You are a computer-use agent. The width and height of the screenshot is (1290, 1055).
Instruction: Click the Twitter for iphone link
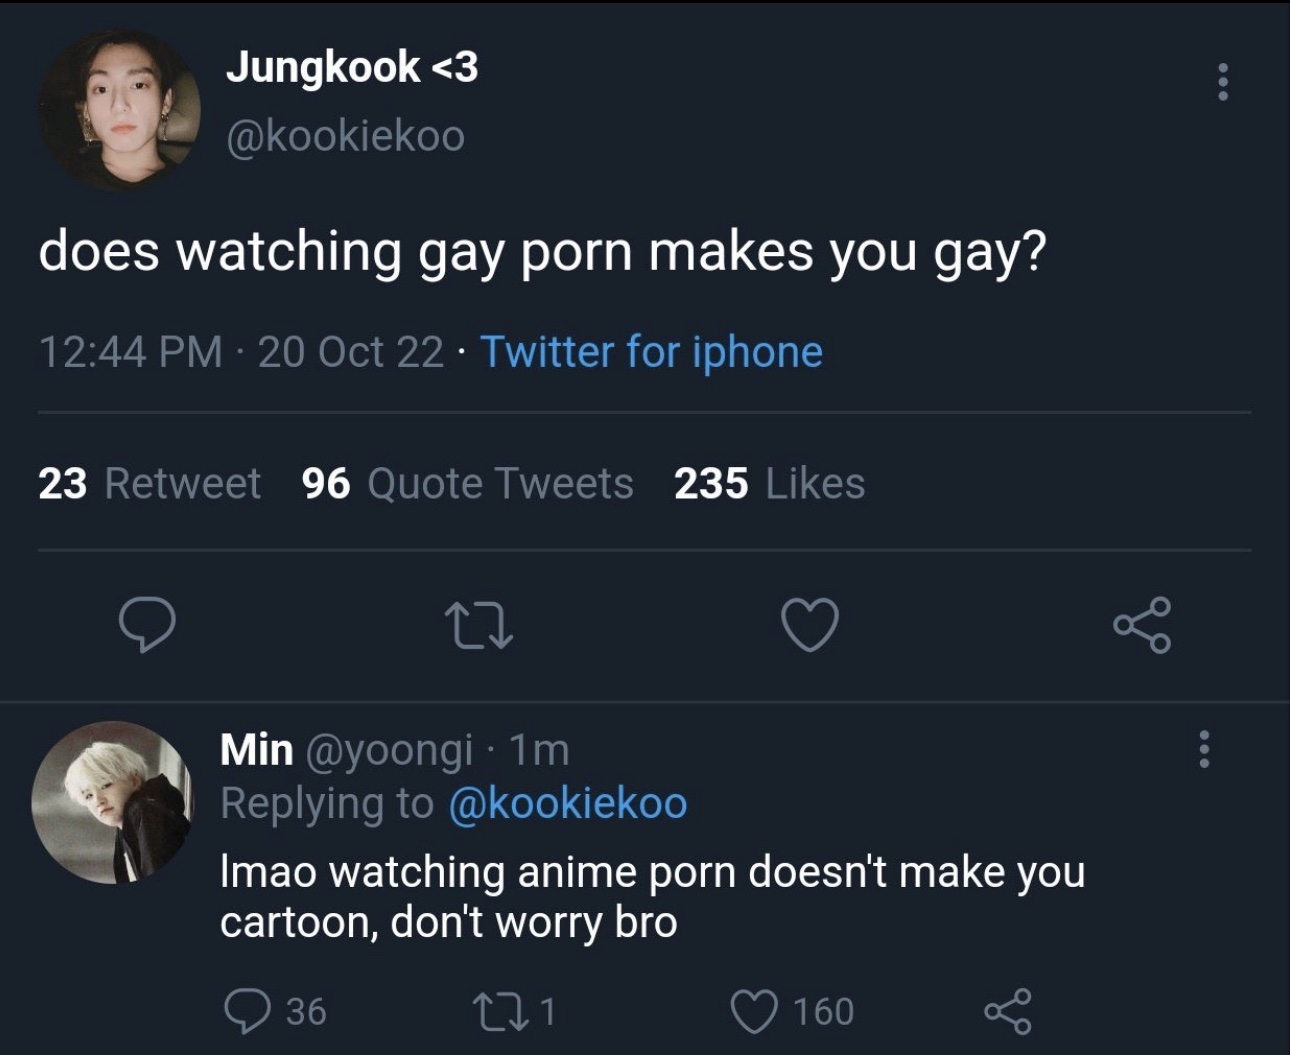[x=651, y=352]
